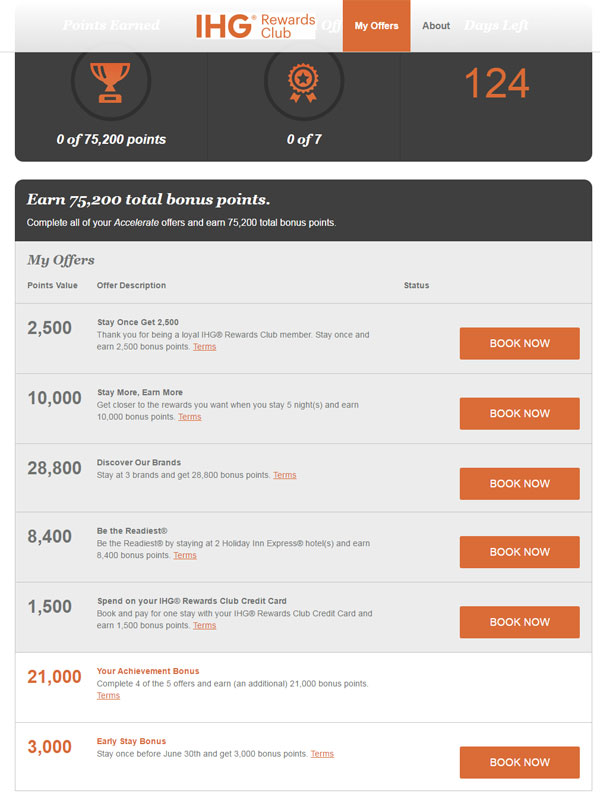Book Now for Stay More, Earn More
The image size is (600, 800).
coord(519,413)
